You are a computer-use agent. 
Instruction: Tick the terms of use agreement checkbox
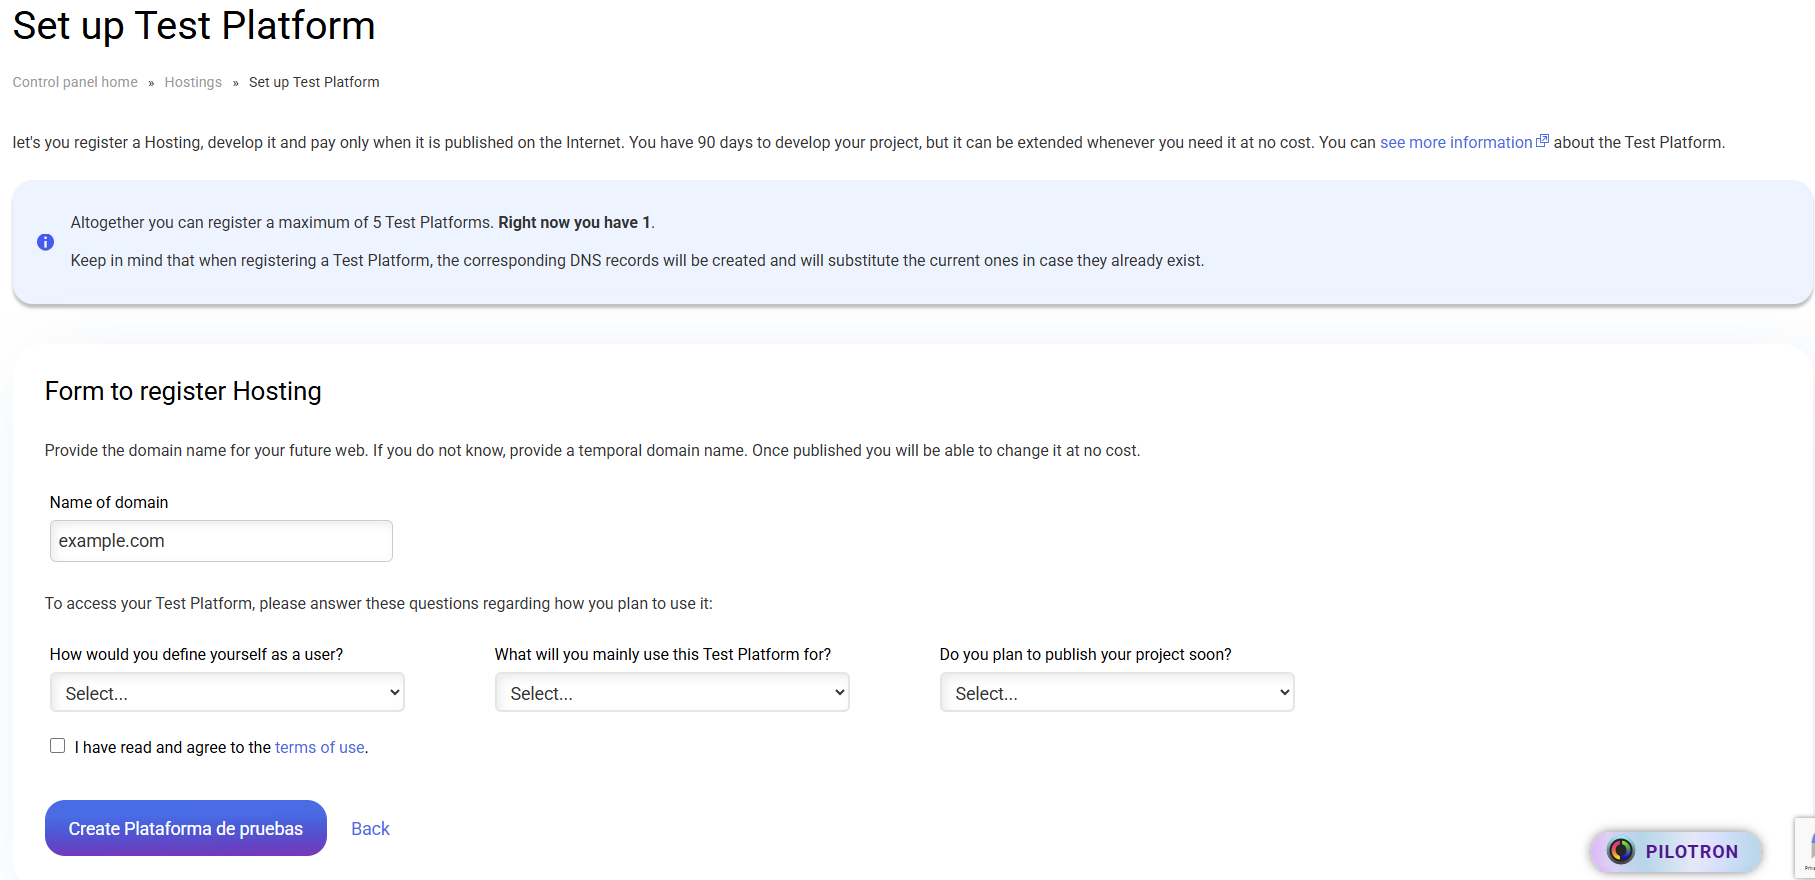point(58,746)
